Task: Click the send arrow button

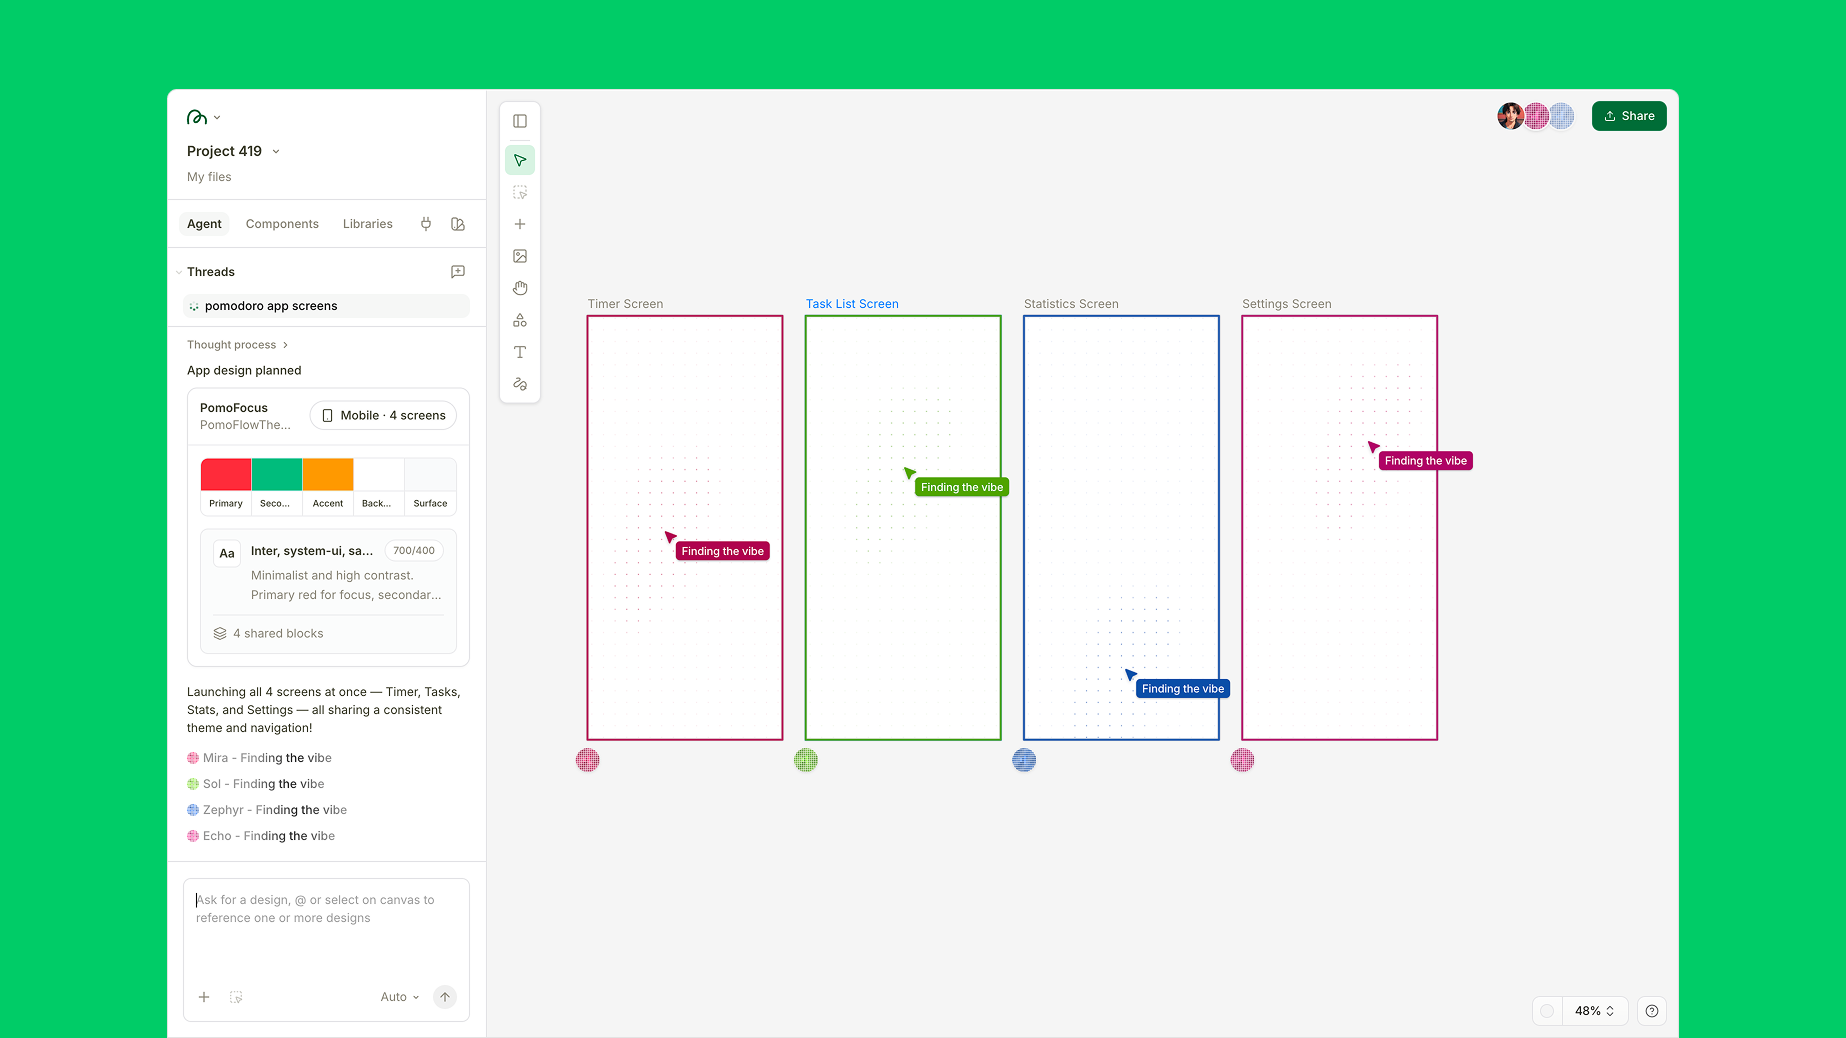Action: pyautogui.click(x=445, y=997)
